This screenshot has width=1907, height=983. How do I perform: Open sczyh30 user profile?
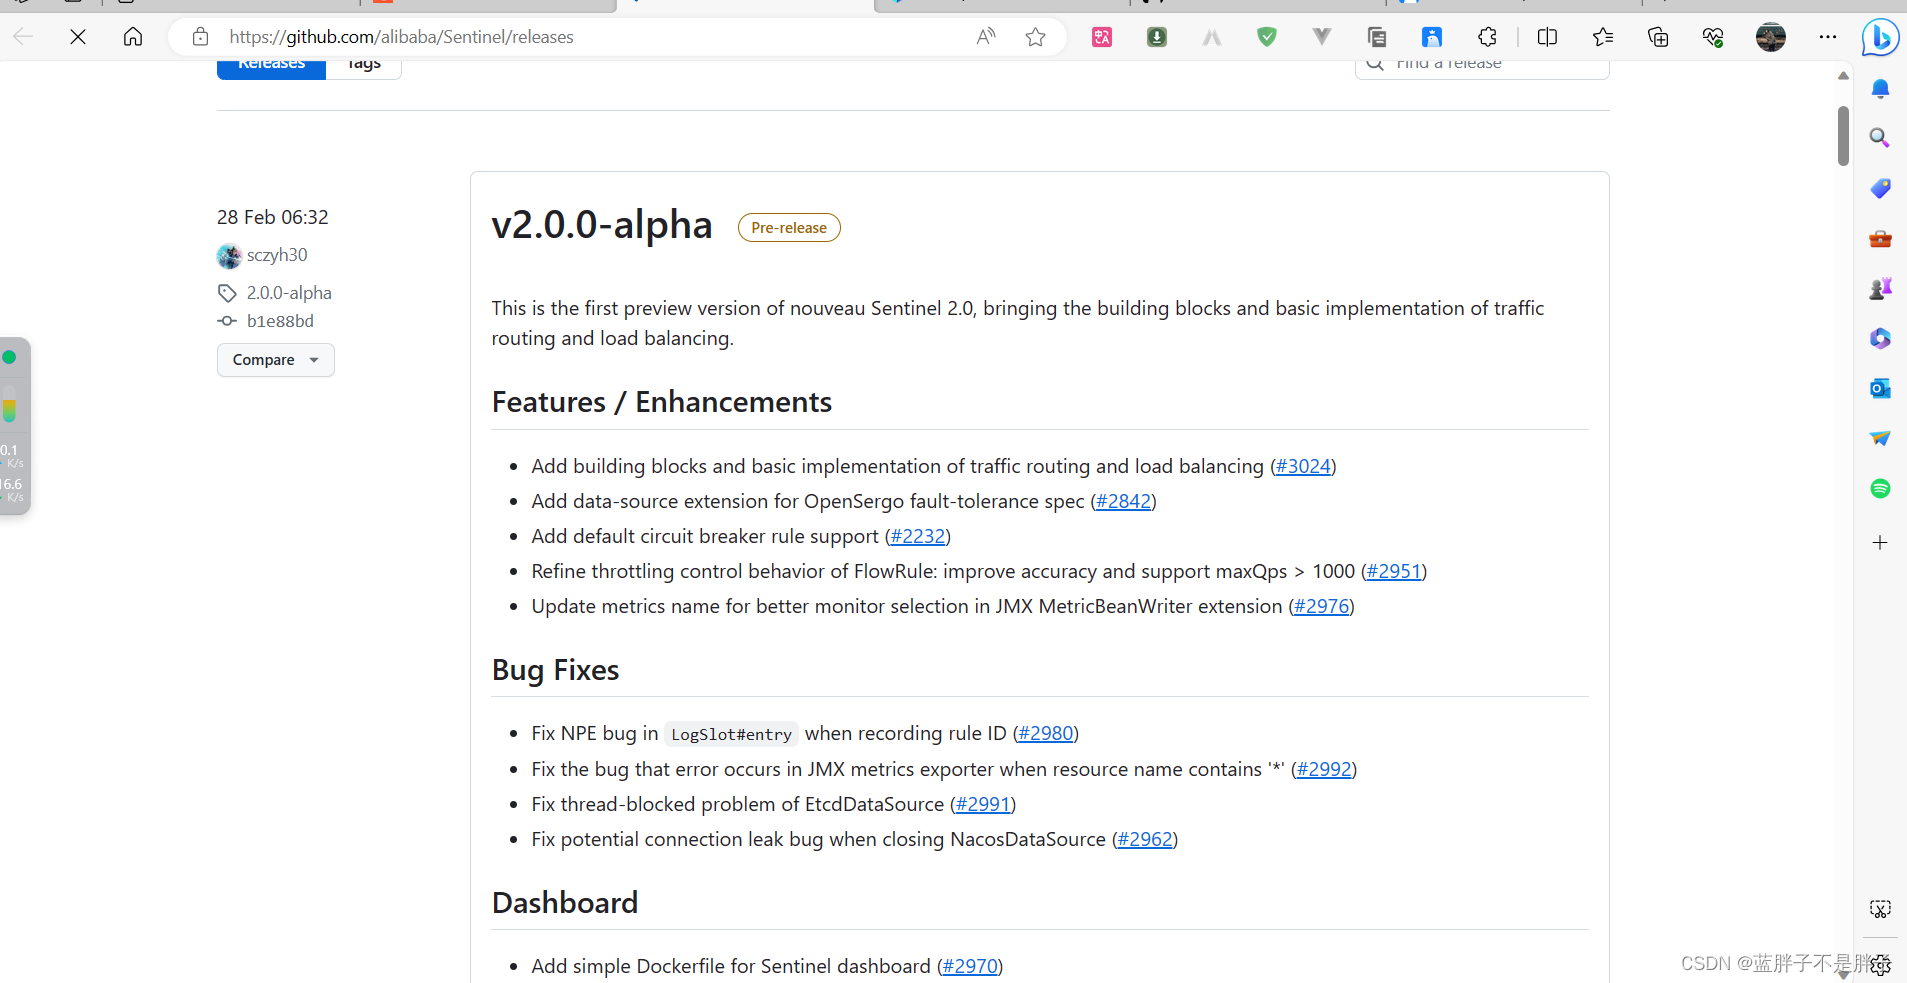(277, 255)
